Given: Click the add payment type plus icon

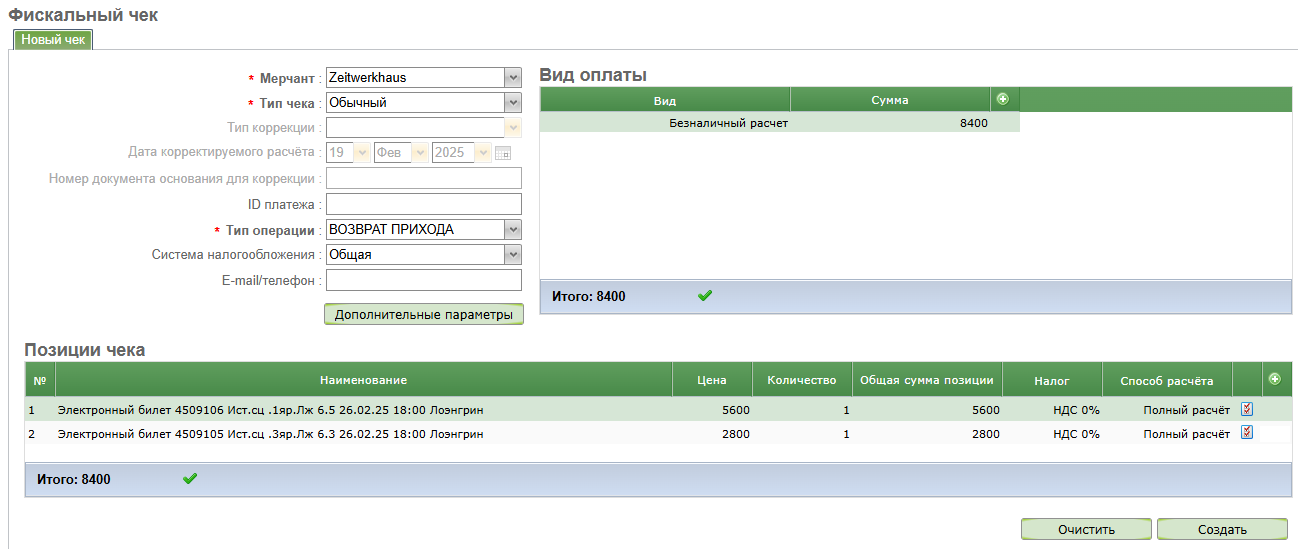Looking at the screenshot, I should pos(1002,99).
